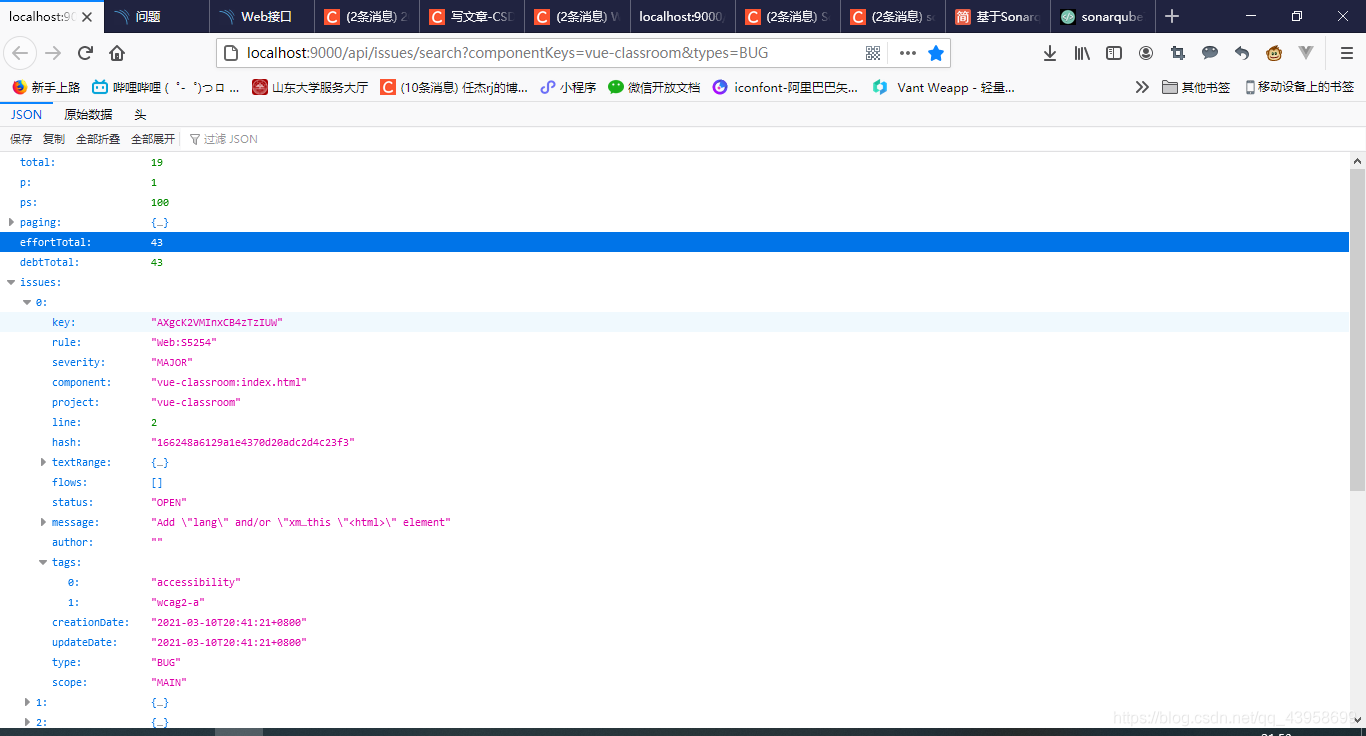Expand the message node
The width and height of the screenshot is (1366, 736).
43,522
